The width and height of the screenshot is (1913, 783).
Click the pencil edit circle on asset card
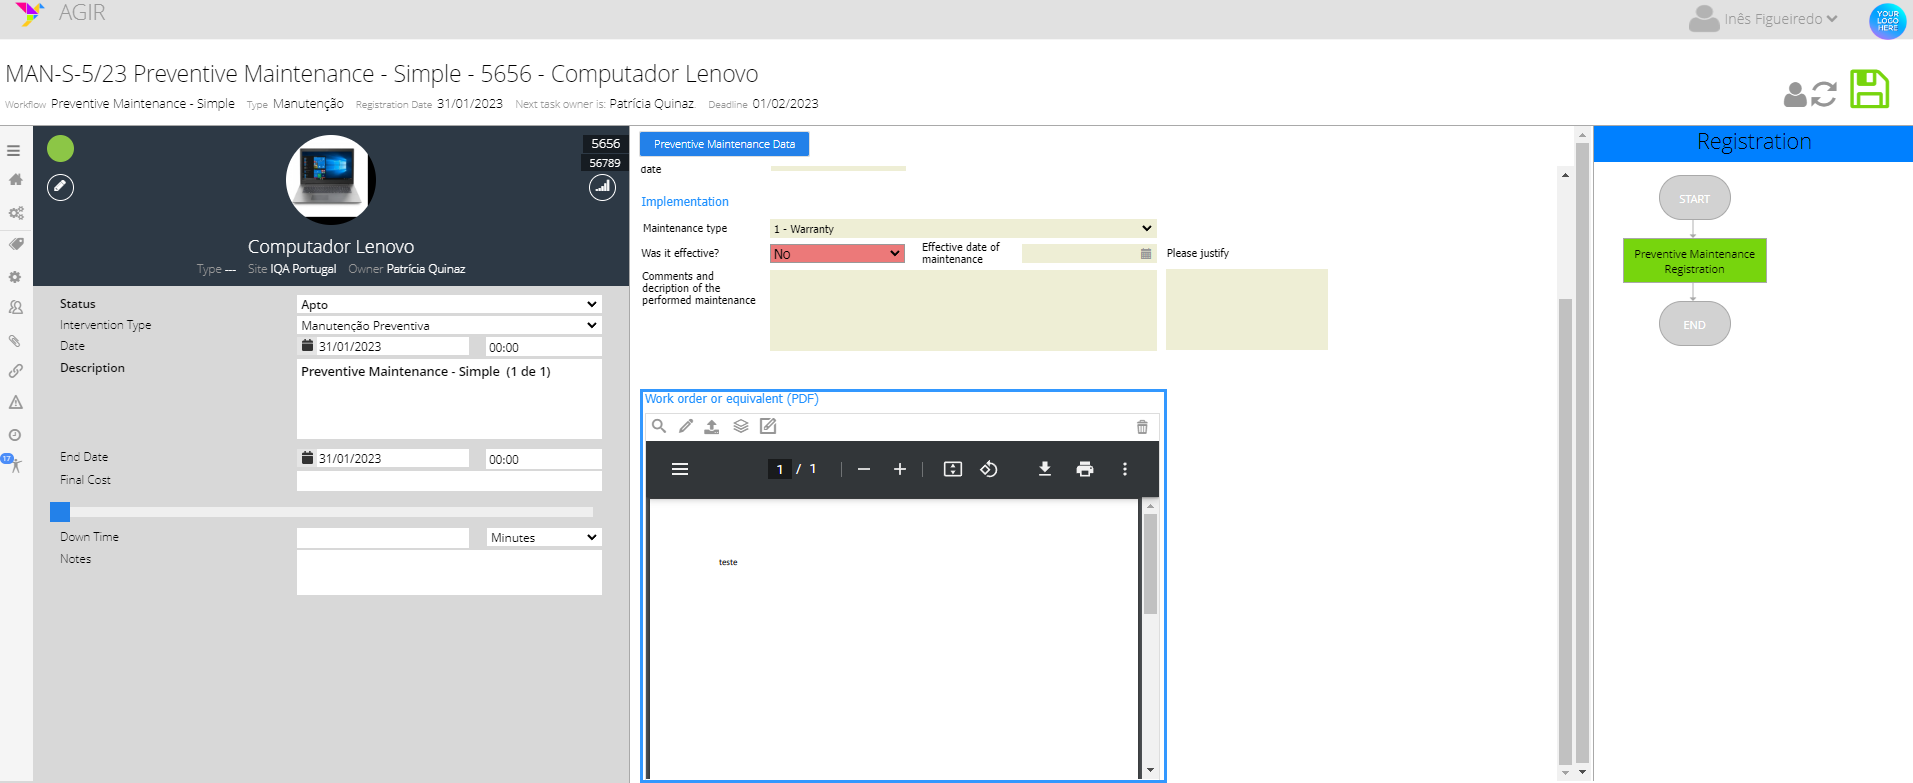[61, 187]
